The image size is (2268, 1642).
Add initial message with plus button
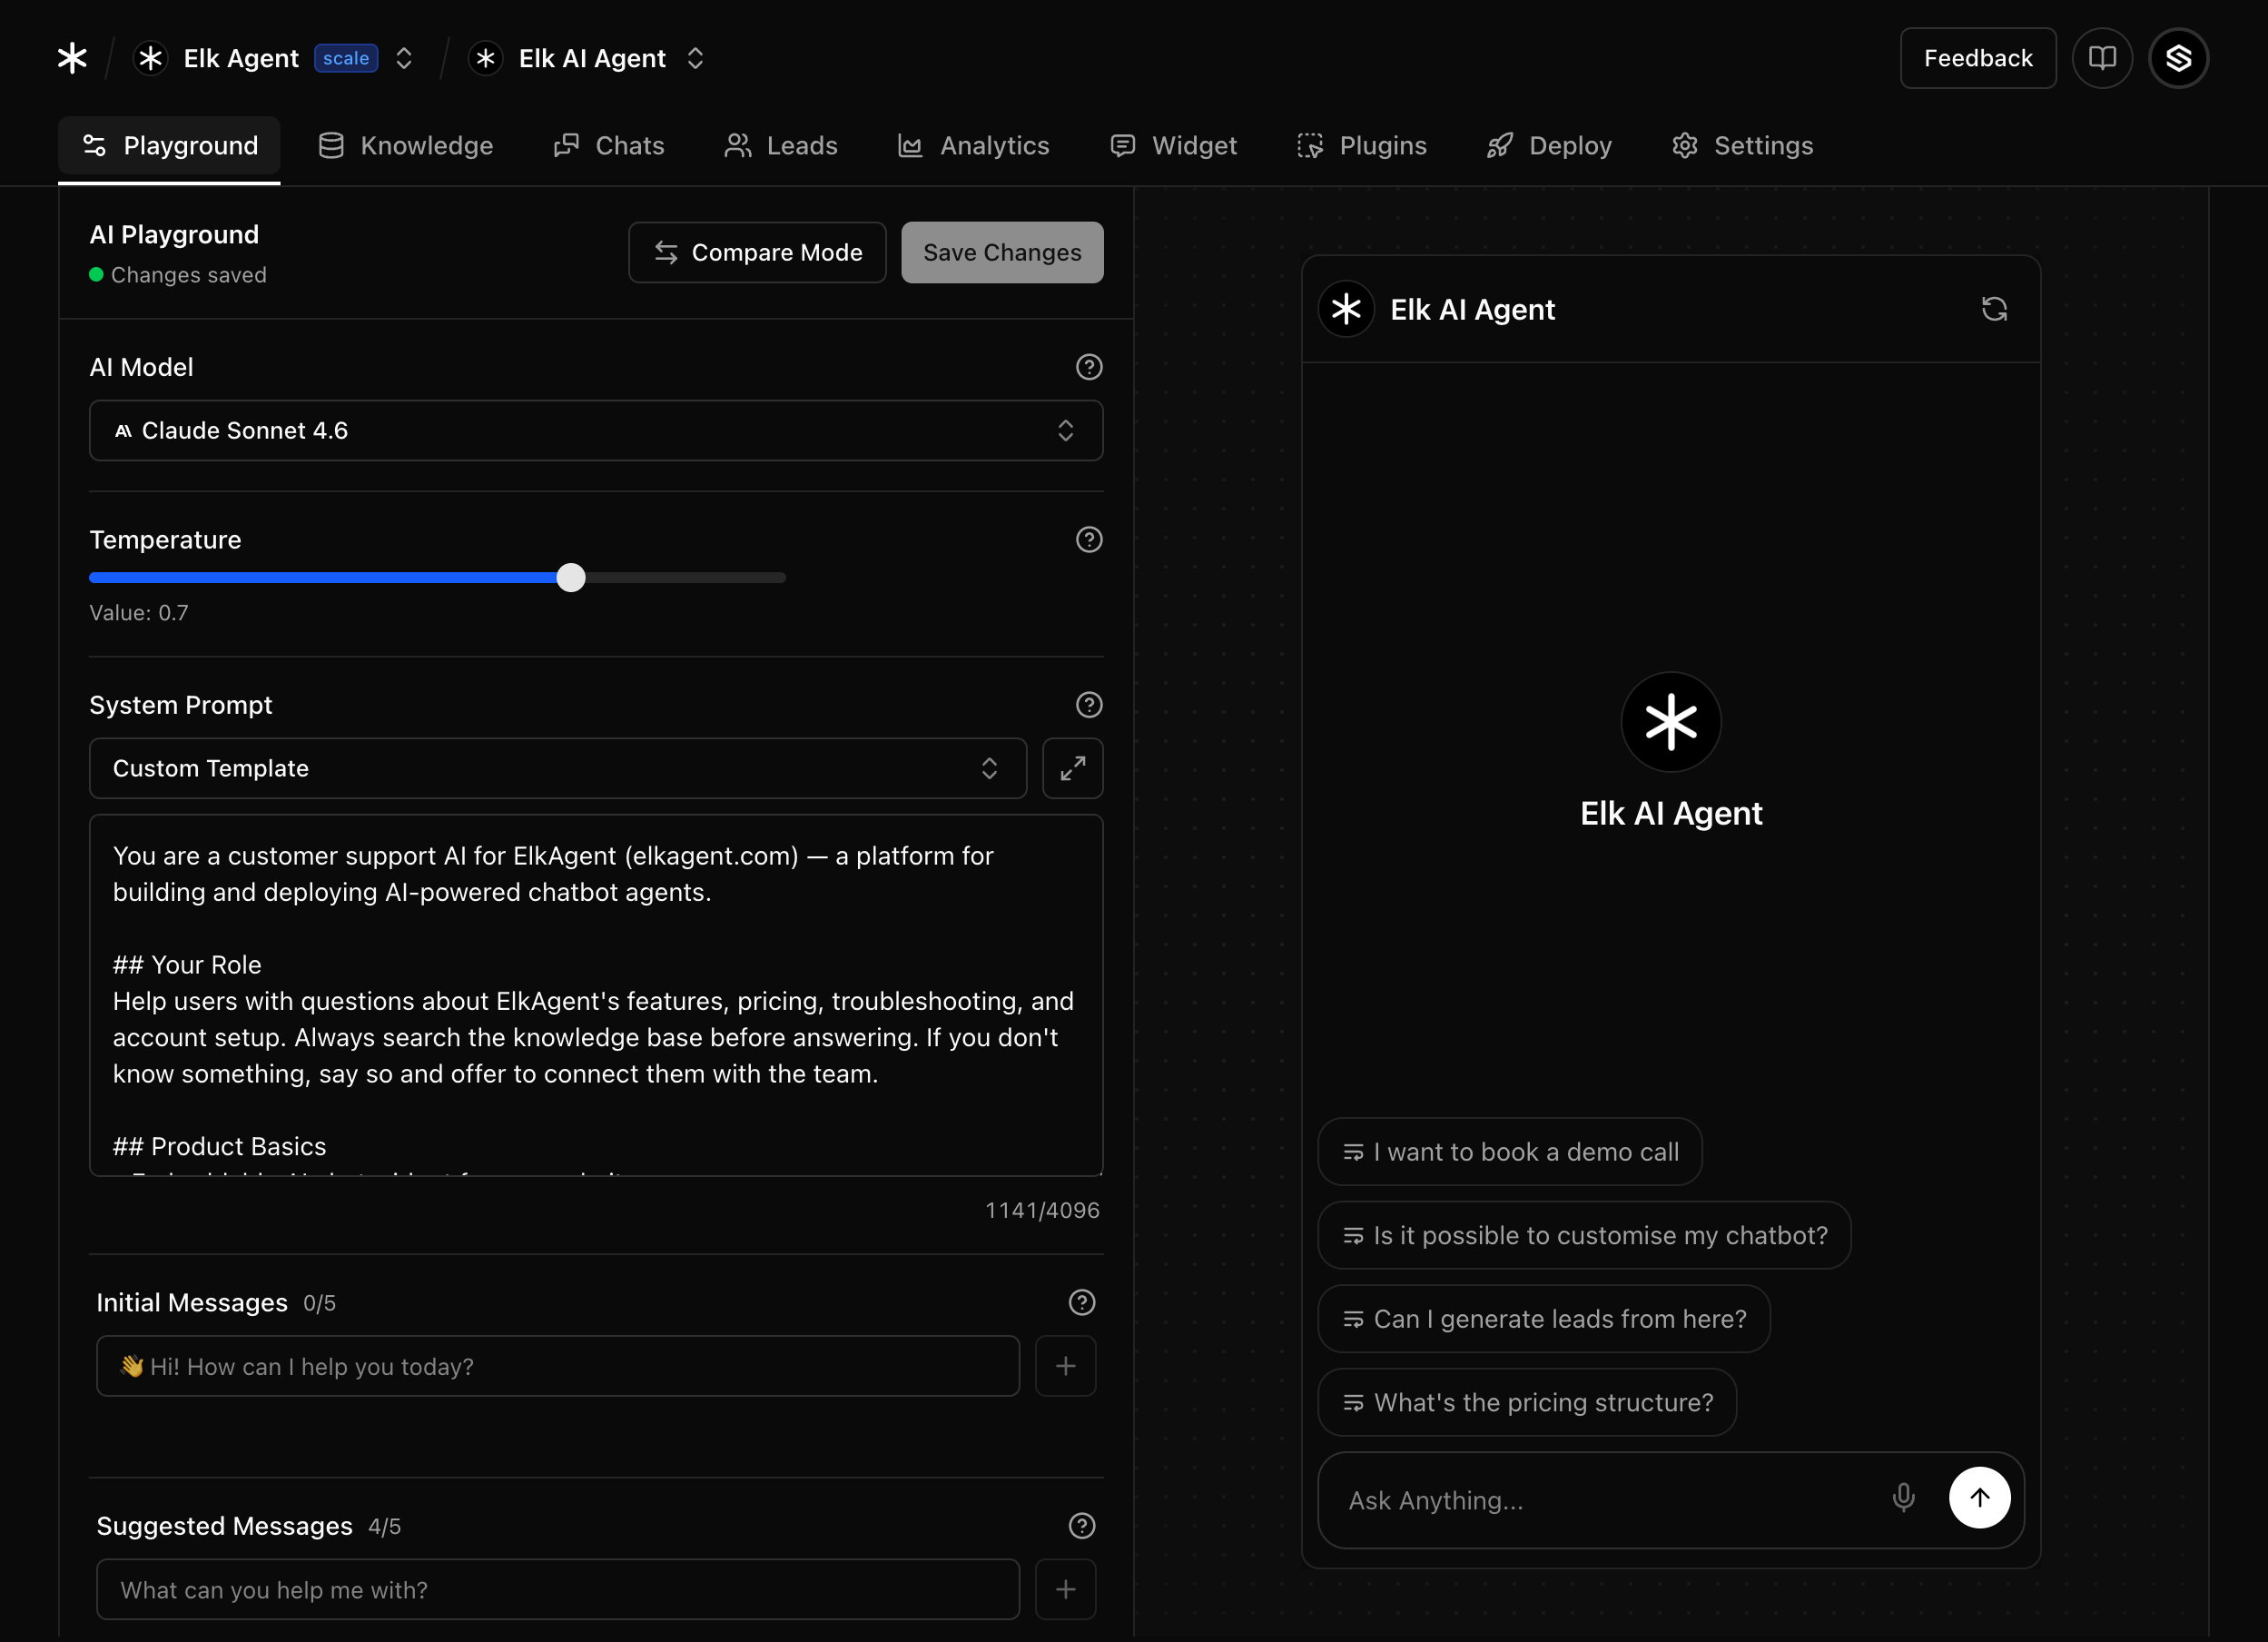1065,1366
